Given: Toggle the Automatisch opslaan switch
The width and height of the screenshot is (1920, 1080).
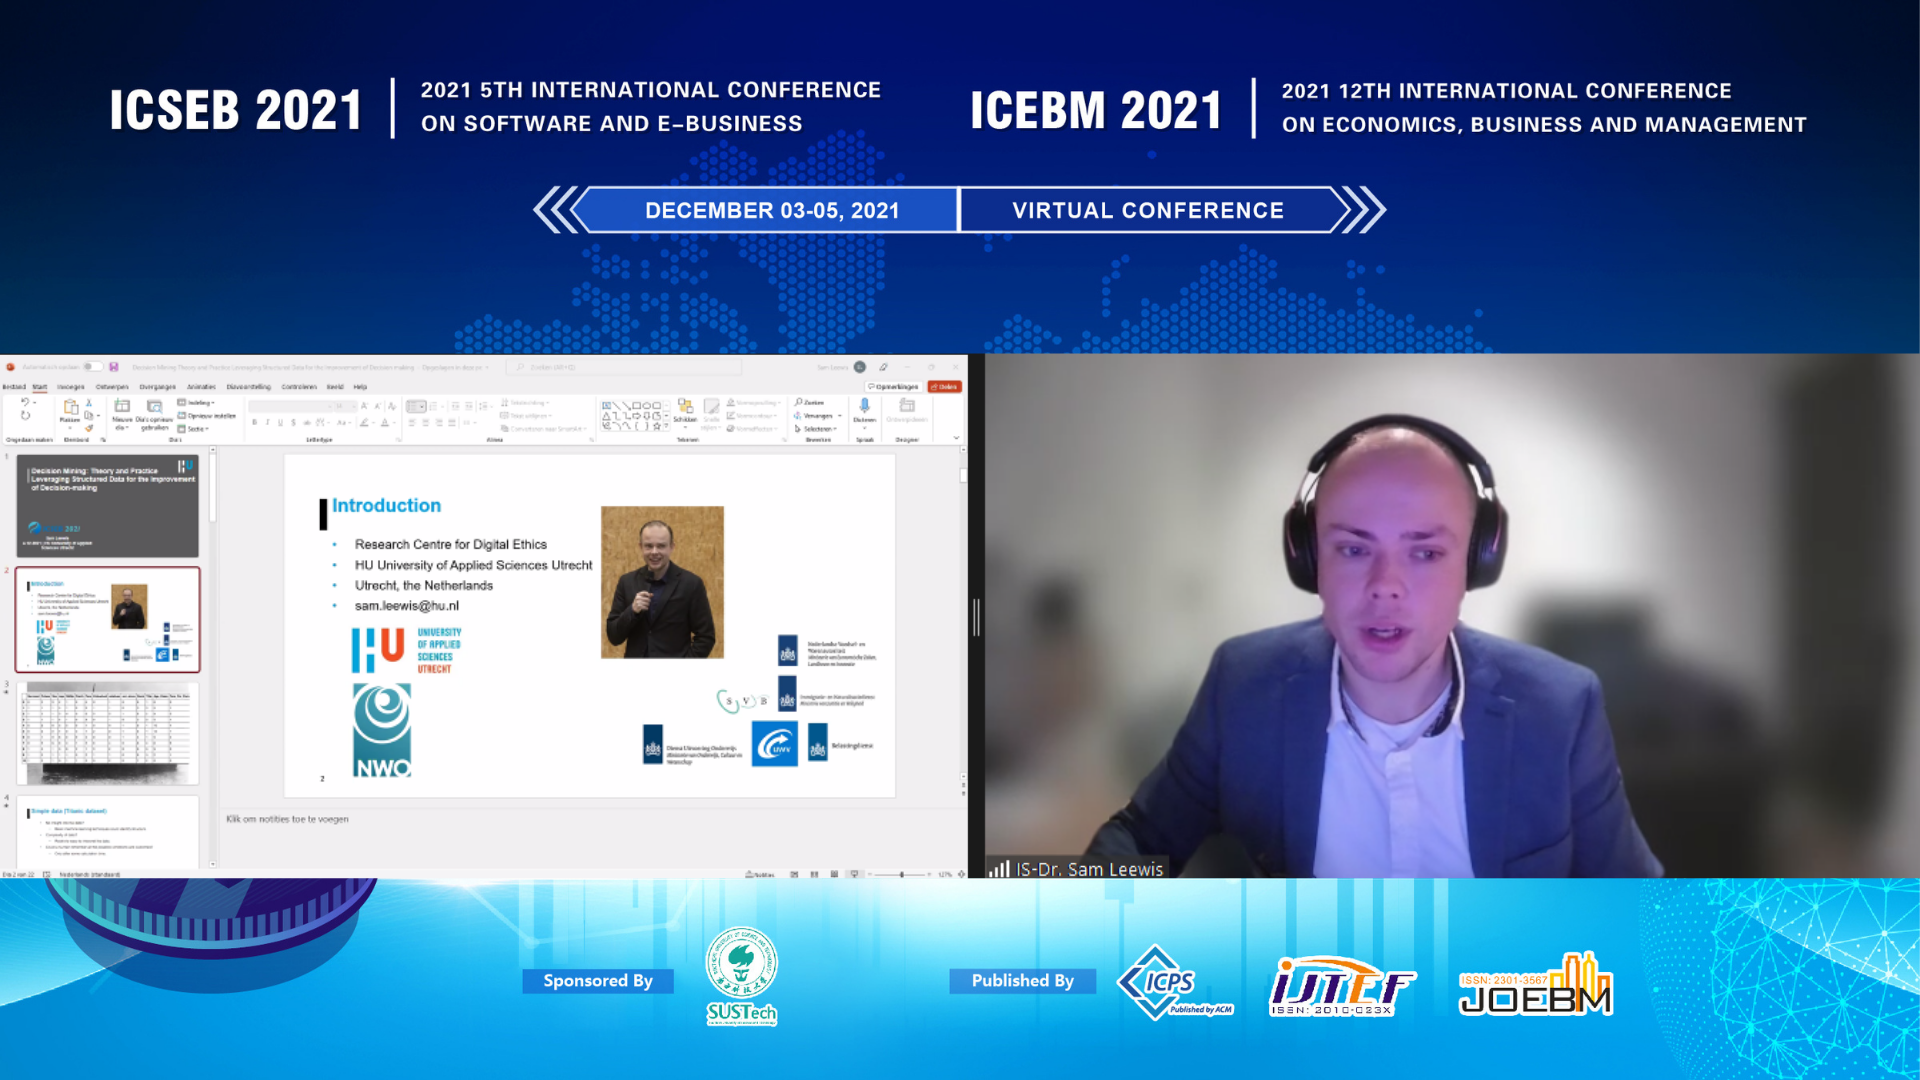Looking at the screenshot, I should tap(92, 367).
